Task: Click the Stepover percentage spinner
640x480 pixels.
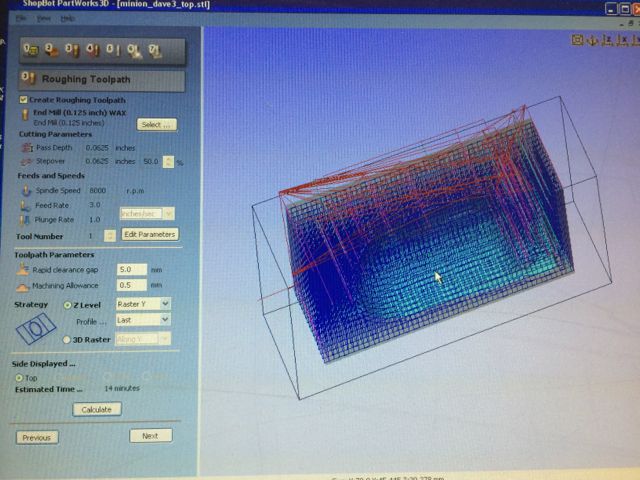Action: point(168,162)
